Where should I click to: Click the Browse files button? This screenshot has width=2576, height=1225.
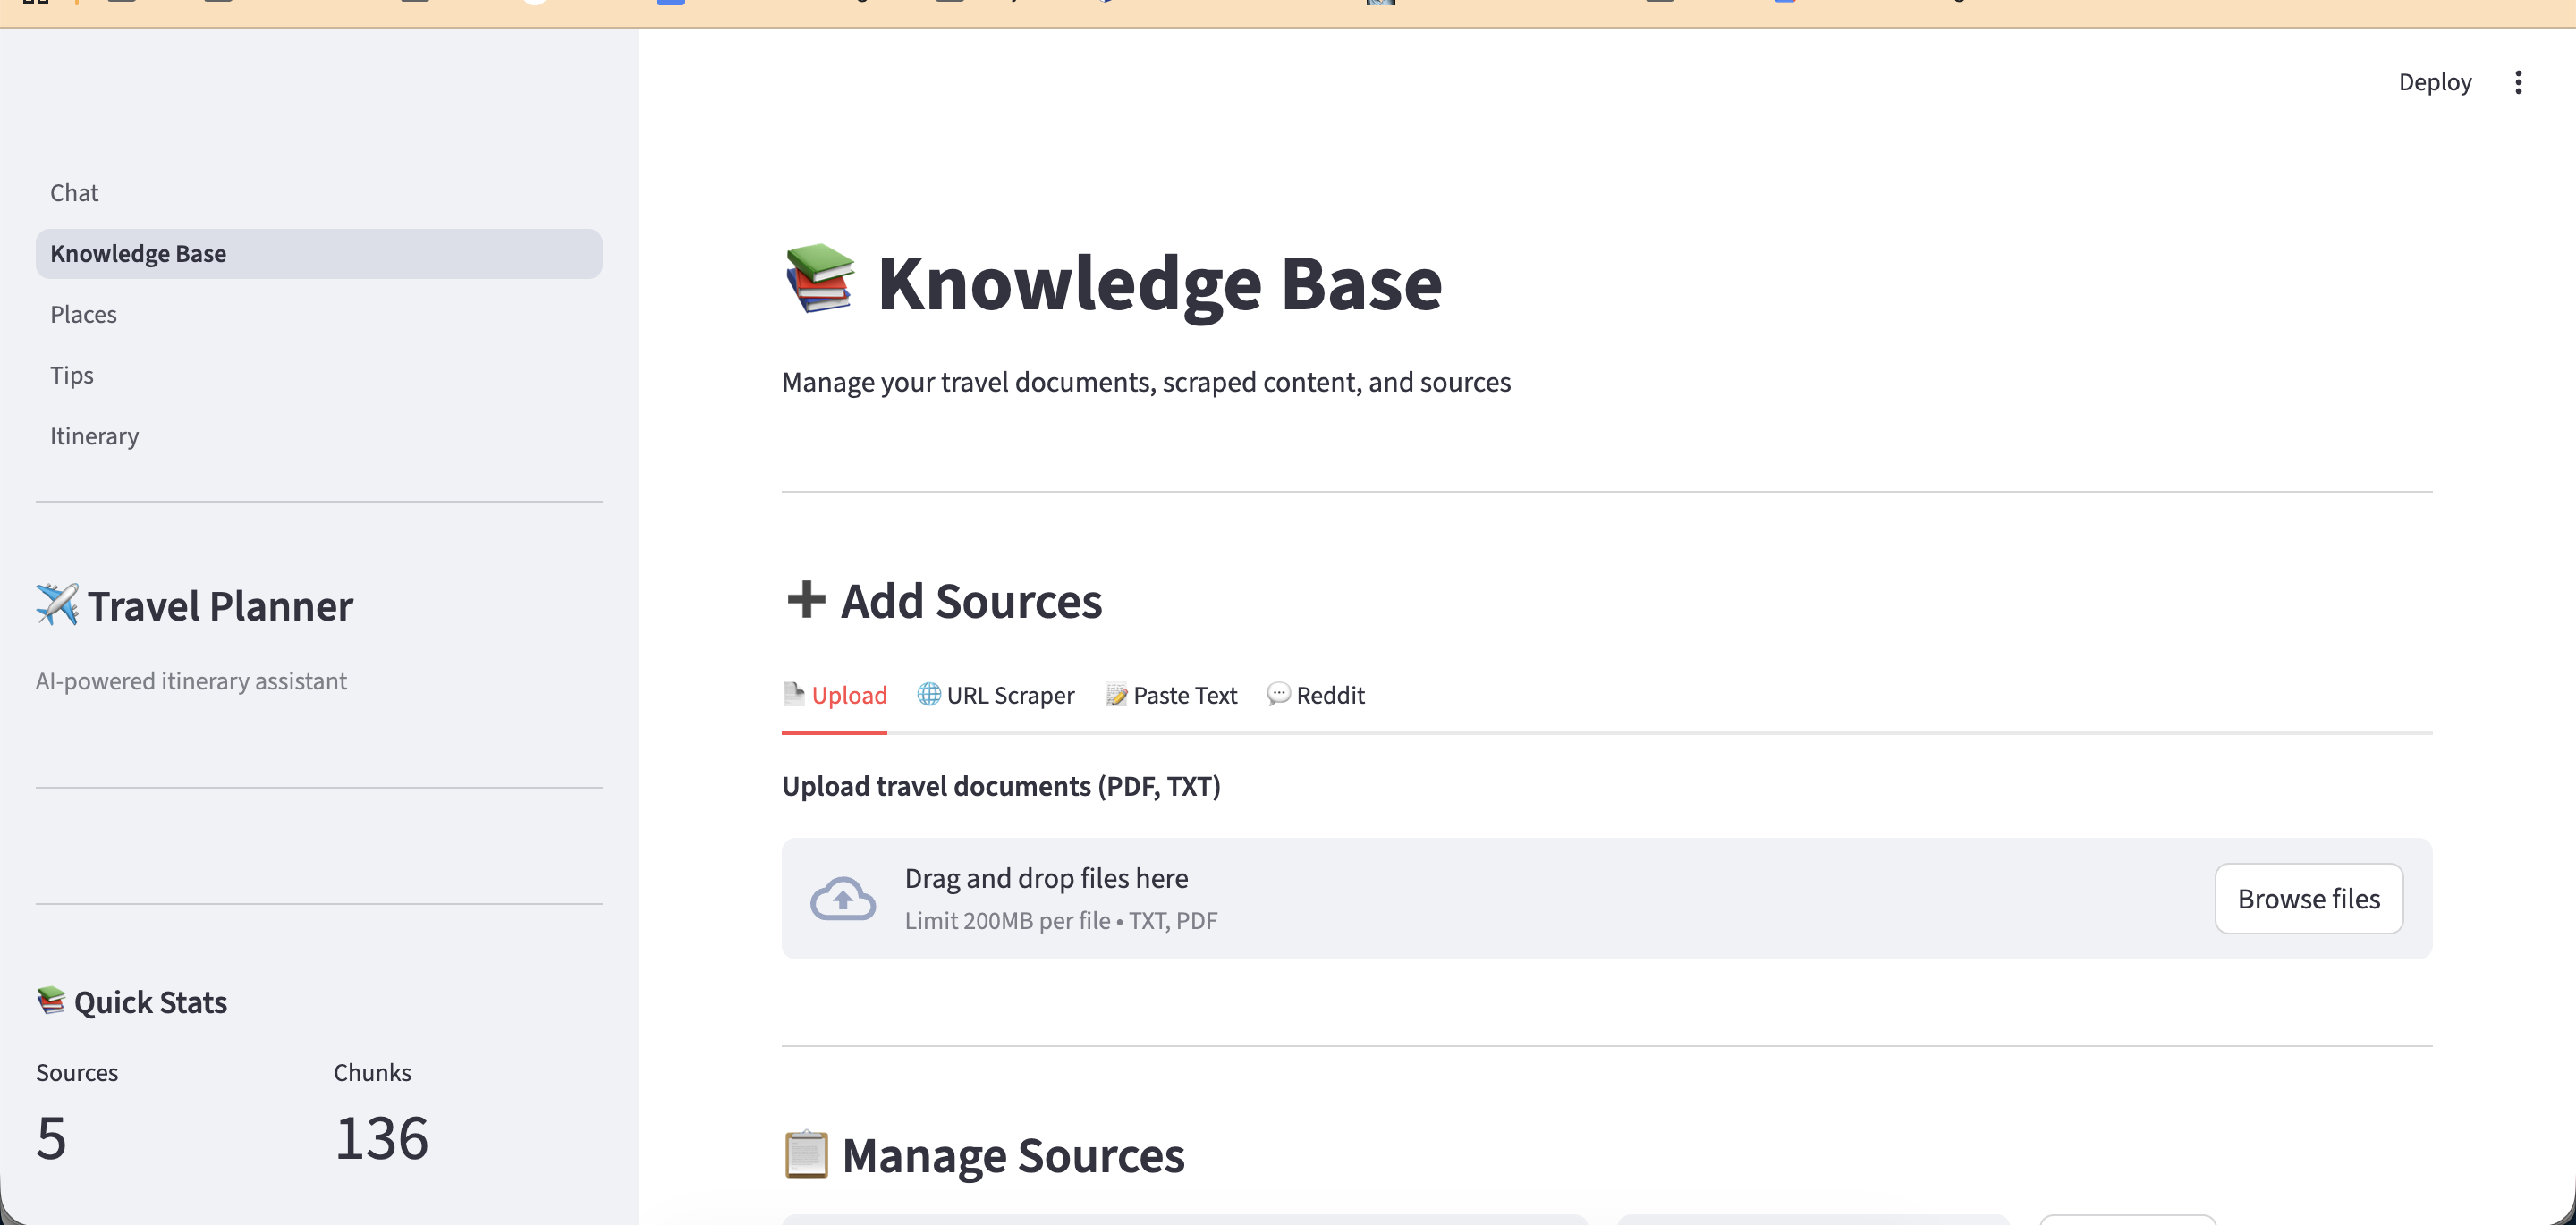click(2309, 898)
